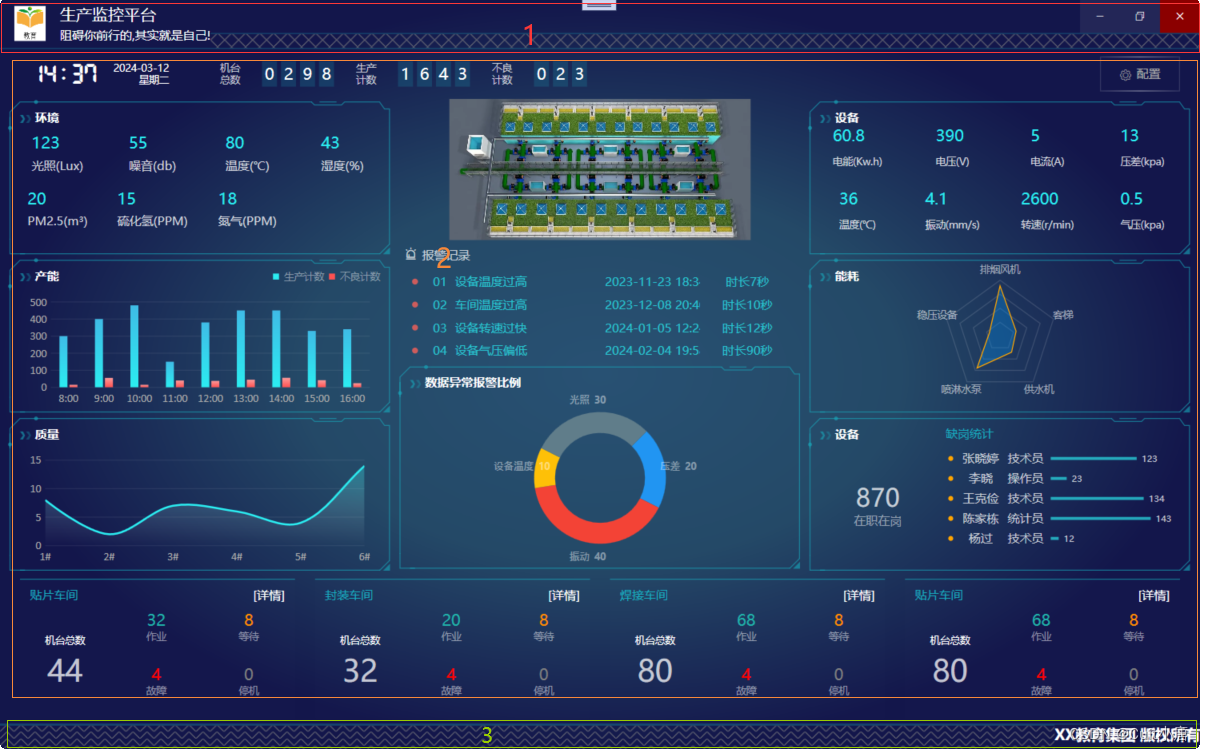Click the 振动(mm/s) value 4.1
This screenshot has width=1205, height=752.
coord(936,199)
